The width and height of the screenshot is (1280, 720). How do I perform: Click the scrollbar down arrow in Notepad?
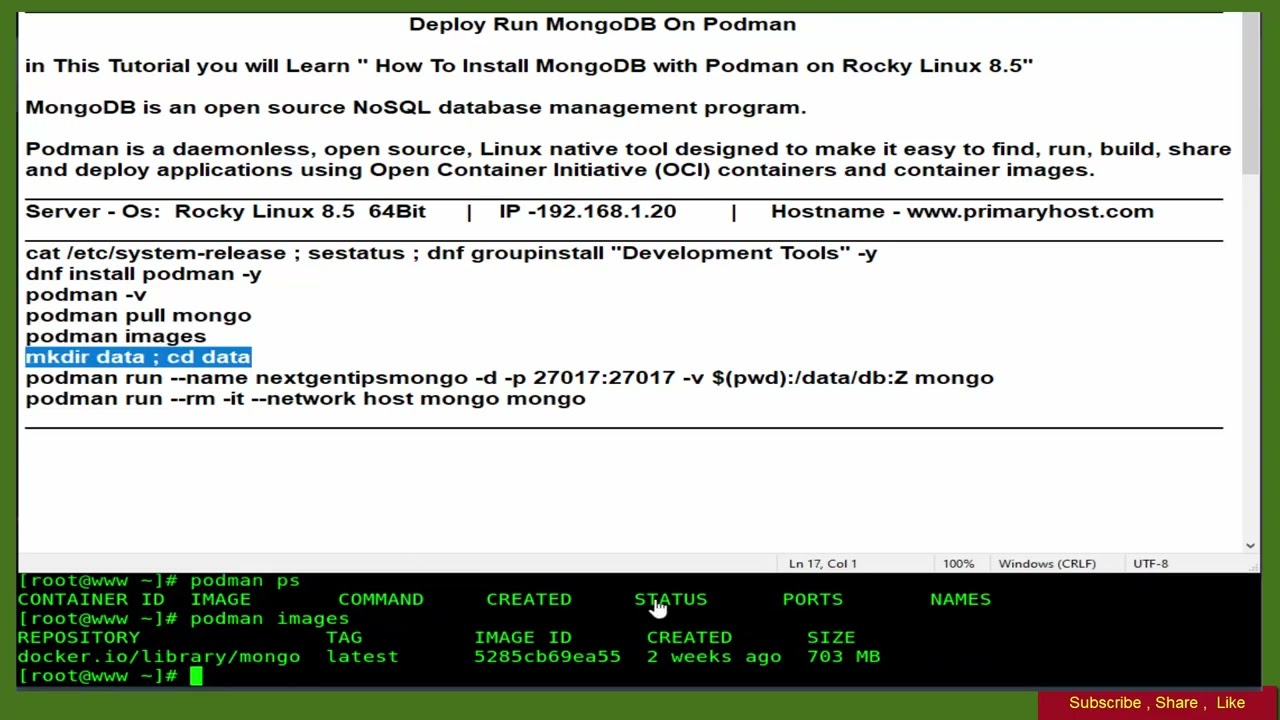[1250, 545]
